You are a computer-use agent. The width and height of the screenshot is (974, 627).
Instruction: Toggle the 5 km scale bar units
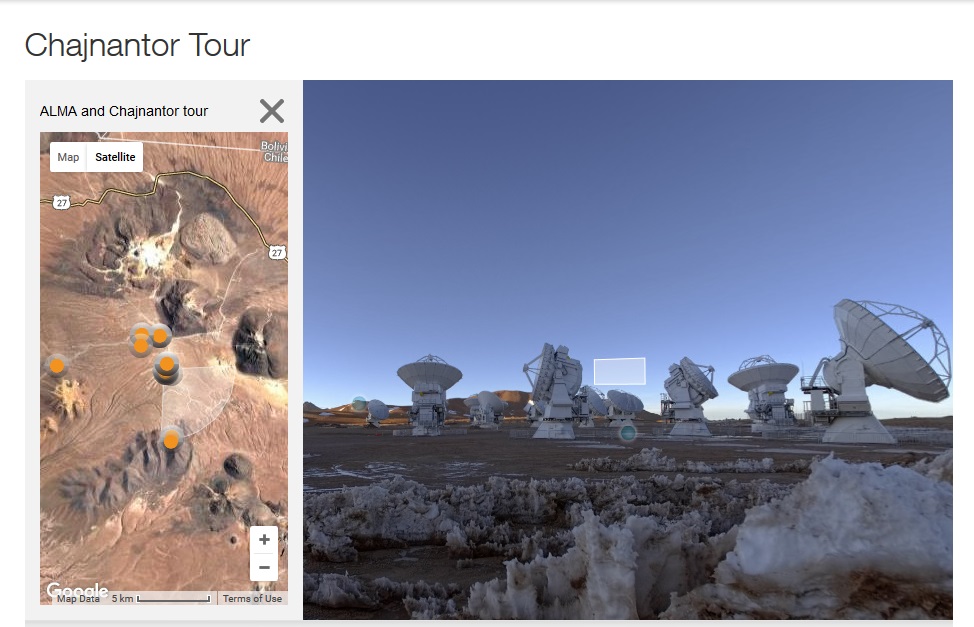pos(161,598)
